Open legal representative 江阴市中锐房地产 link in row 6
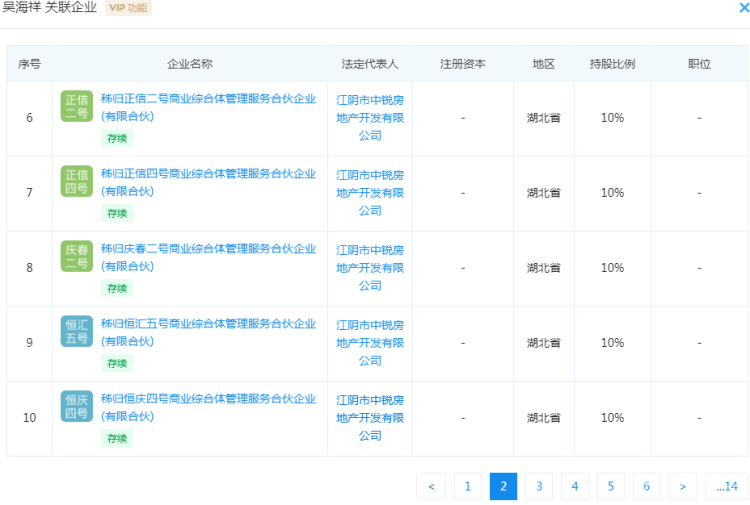The image size is (750, 505). coord(370,118)
